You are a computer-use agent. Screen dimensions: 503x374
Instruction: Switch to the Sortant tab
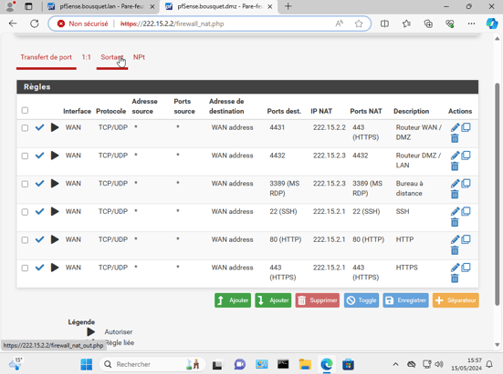(x=112, y=57)
